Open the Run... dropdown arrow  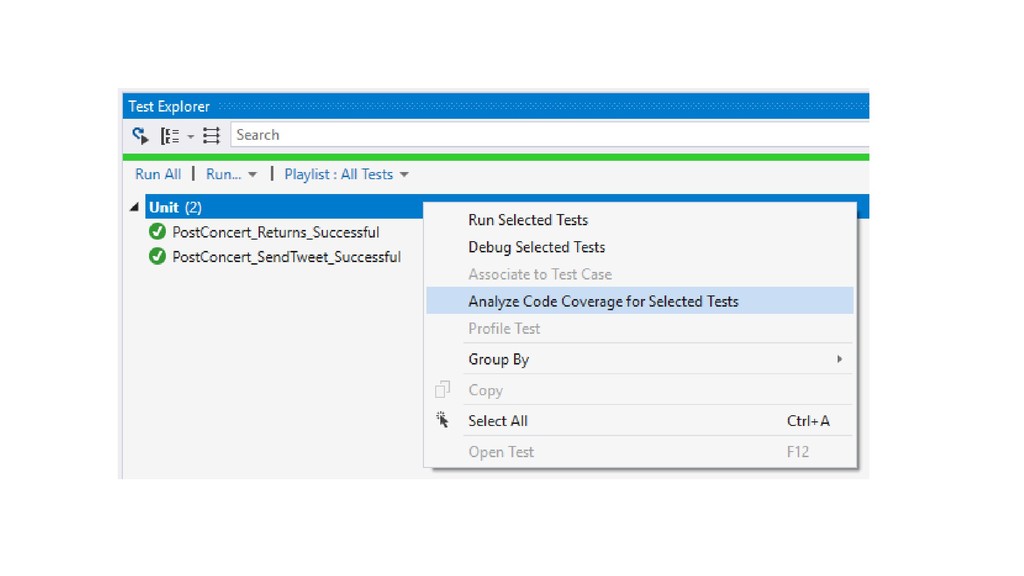[252, 174]
